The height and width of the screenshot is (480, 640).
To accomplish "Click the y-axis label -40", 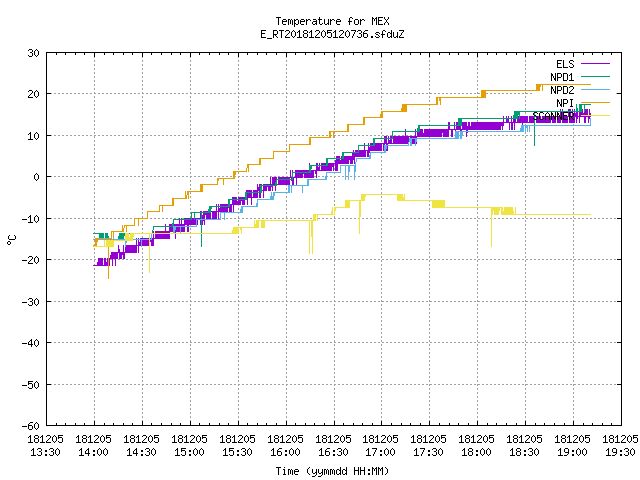I will point(31,343).
